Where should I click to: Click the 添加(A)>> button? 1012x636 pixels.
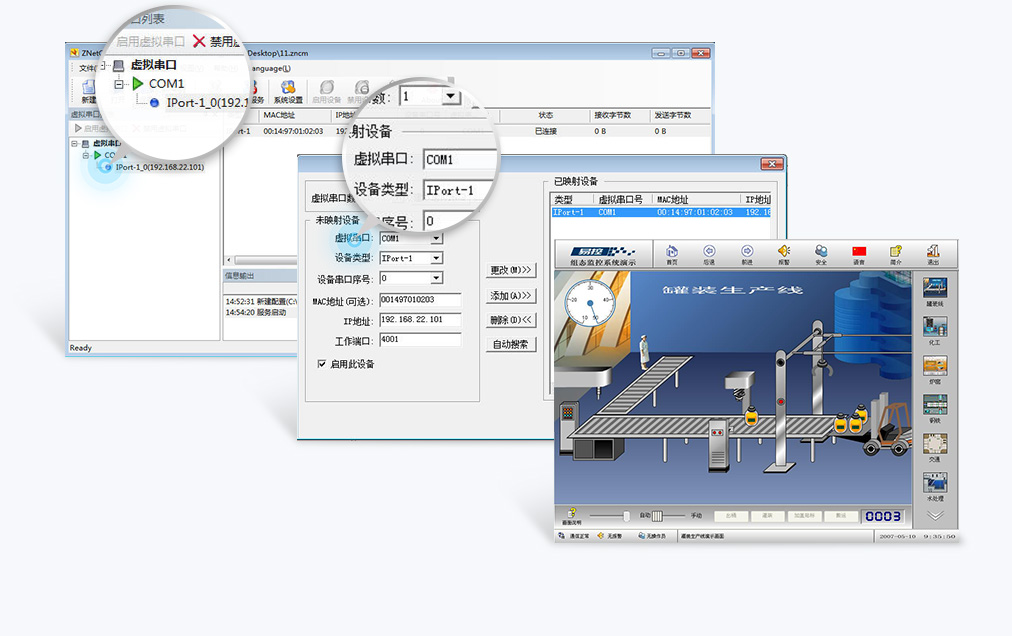coord(511,295)
